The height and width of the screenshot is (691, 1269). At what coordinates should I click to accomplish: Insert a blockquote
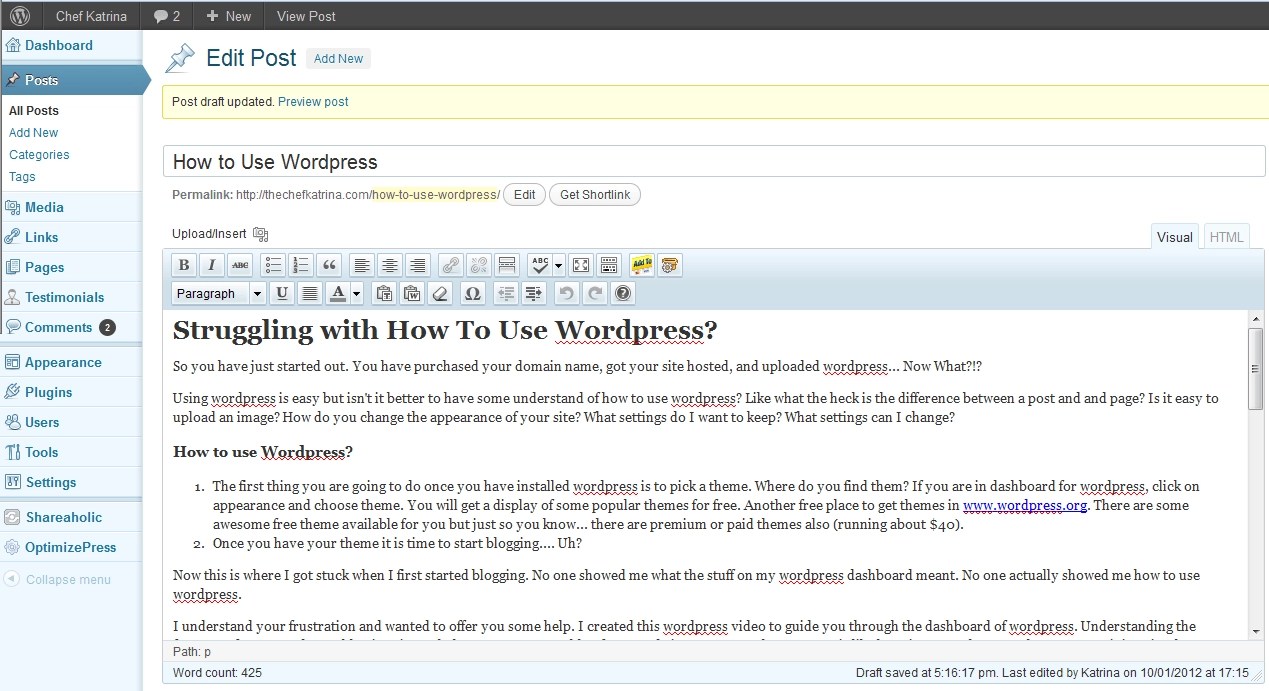329,265
